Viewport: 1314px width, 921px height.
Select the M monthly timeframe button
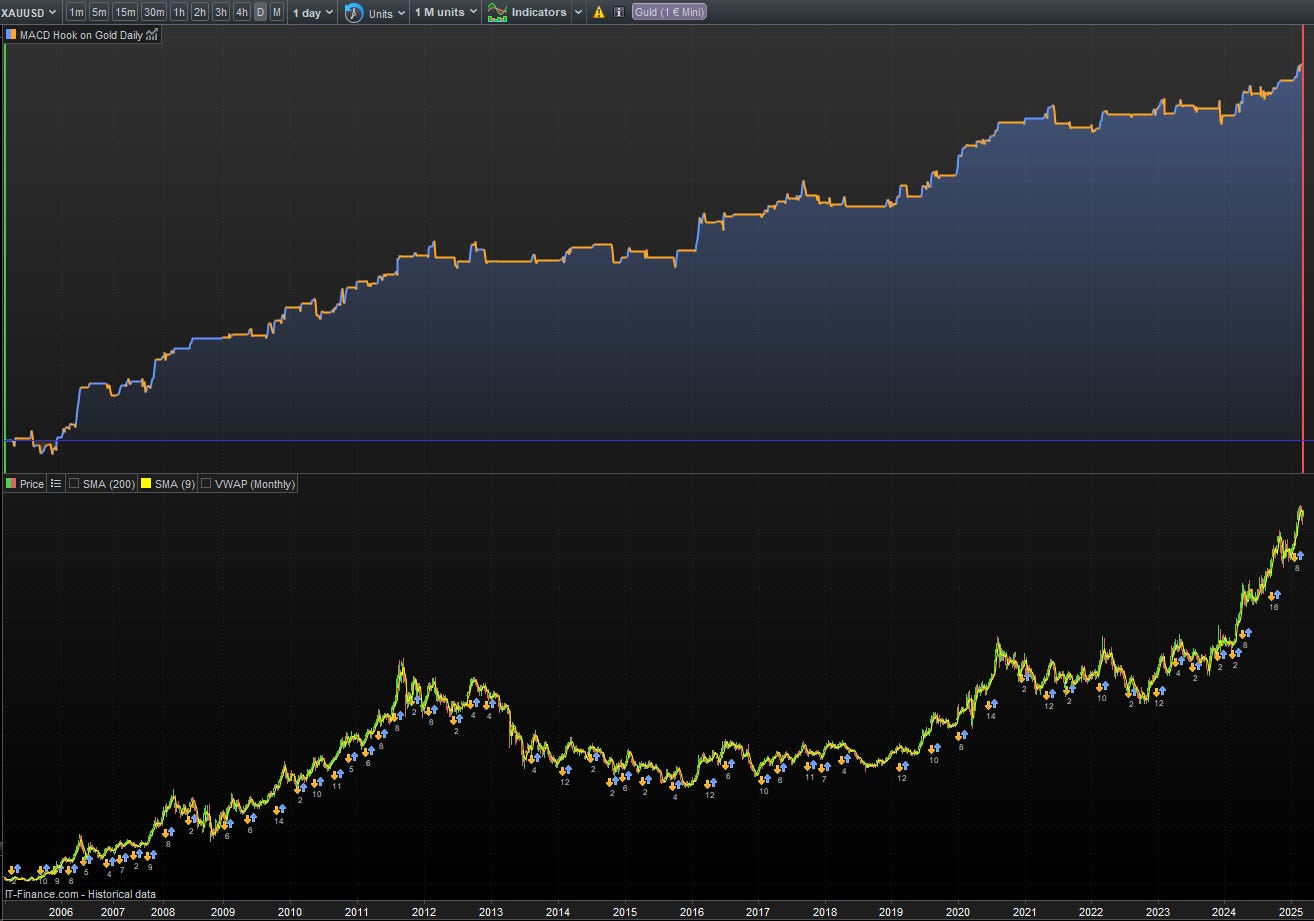[277, 12]
